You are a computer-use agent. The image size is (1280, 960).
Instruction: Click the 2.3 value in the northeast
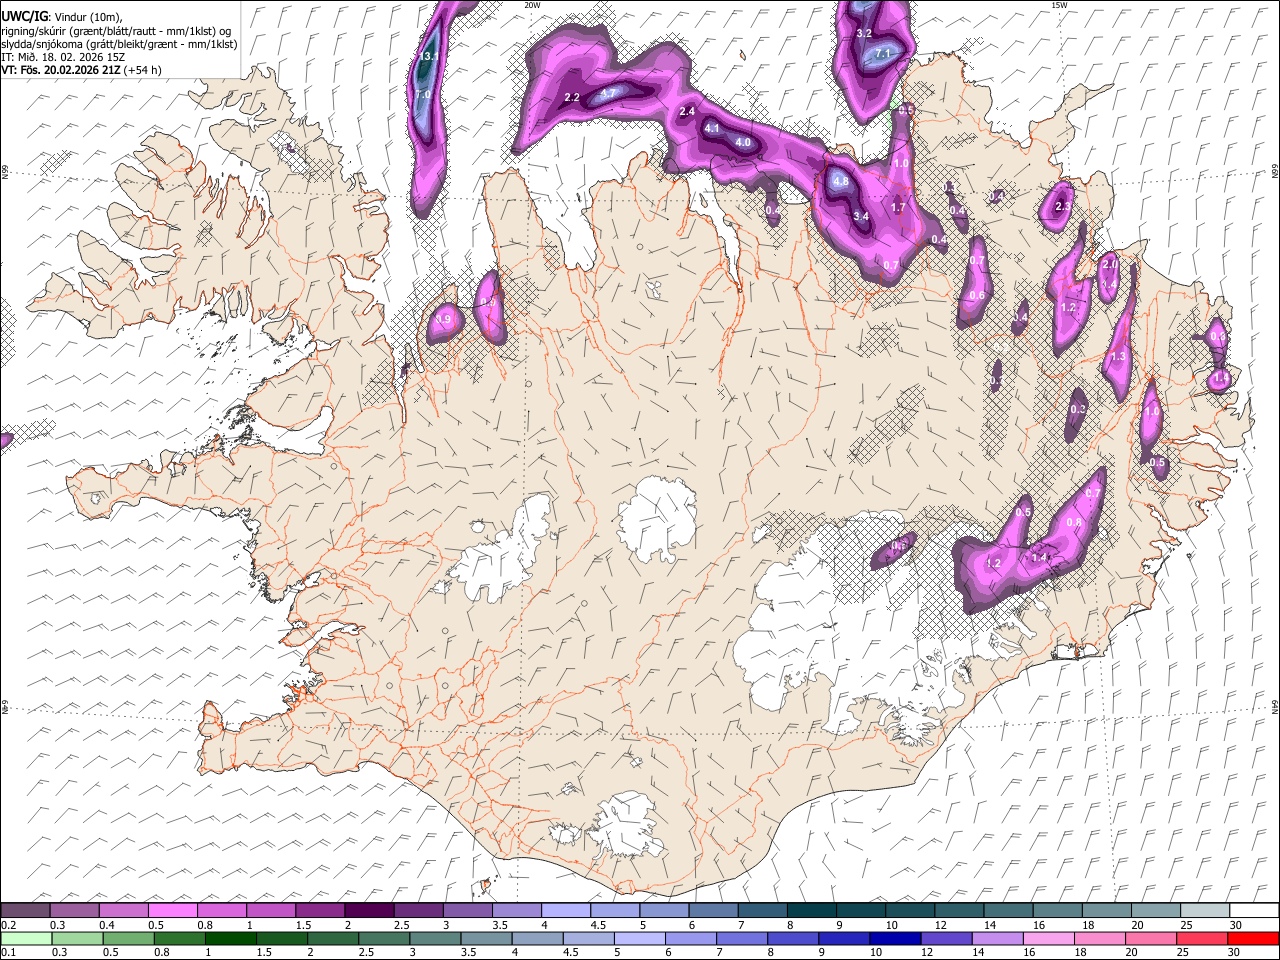point(1063,207)
